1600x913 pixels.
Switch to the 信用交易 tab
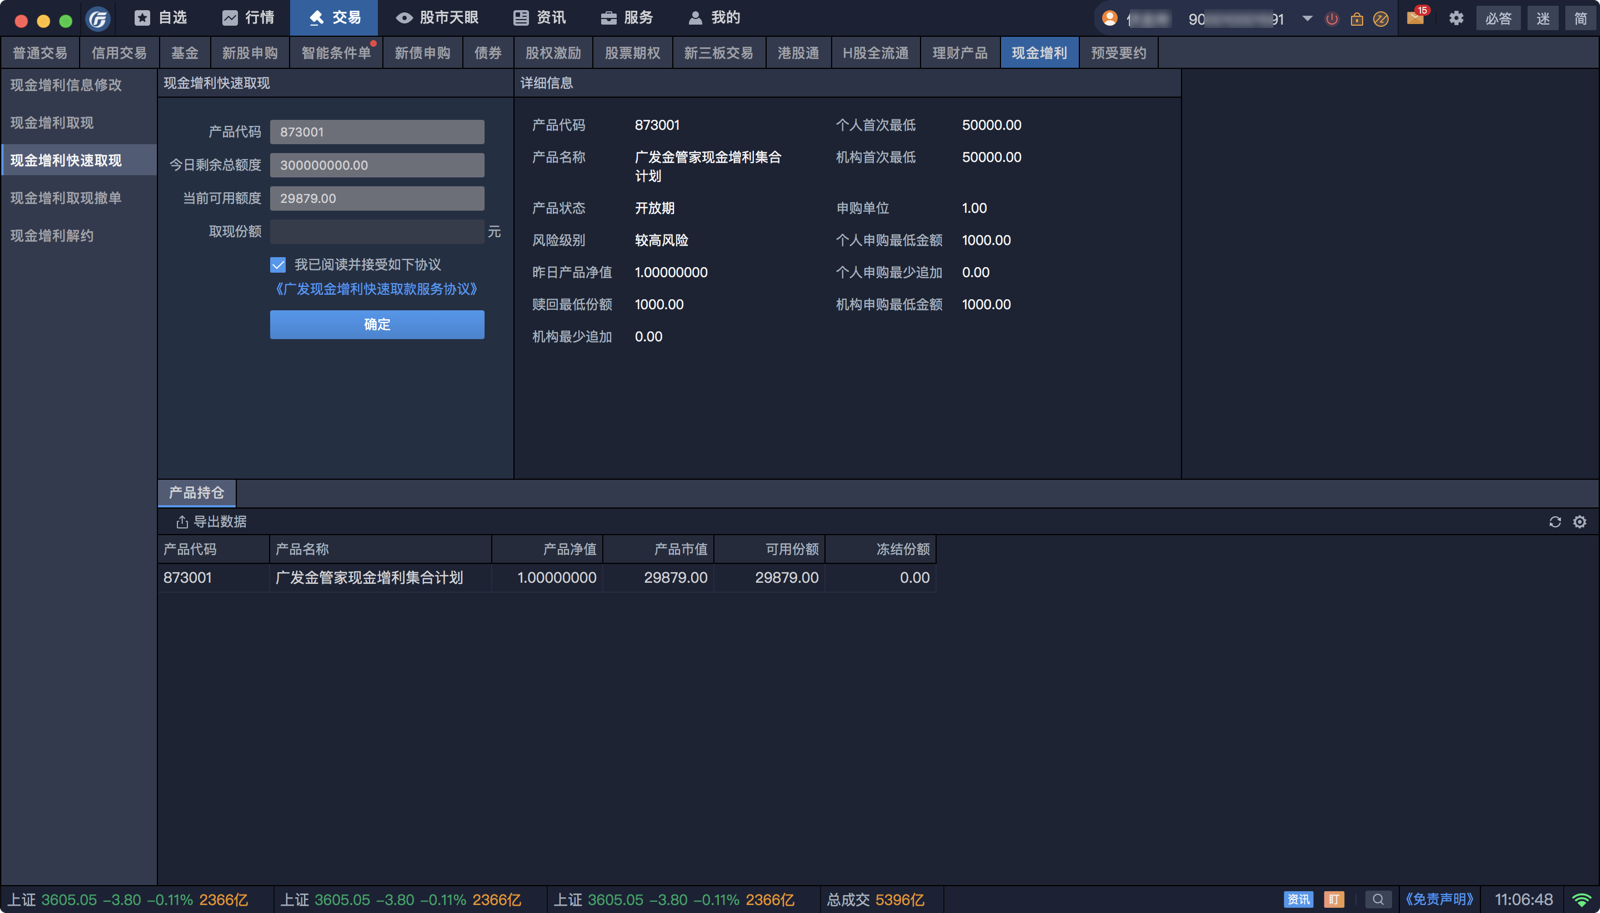119,53
